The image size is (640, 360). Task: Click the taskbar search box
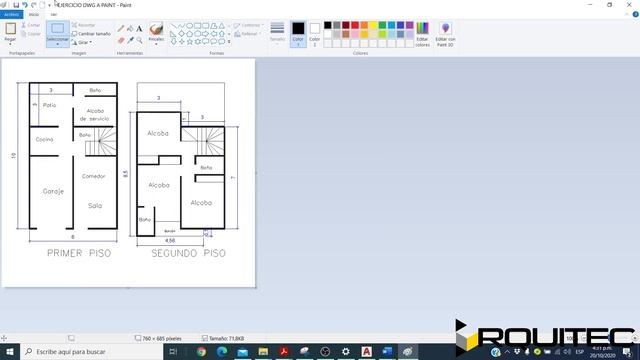tap(91, 351)
